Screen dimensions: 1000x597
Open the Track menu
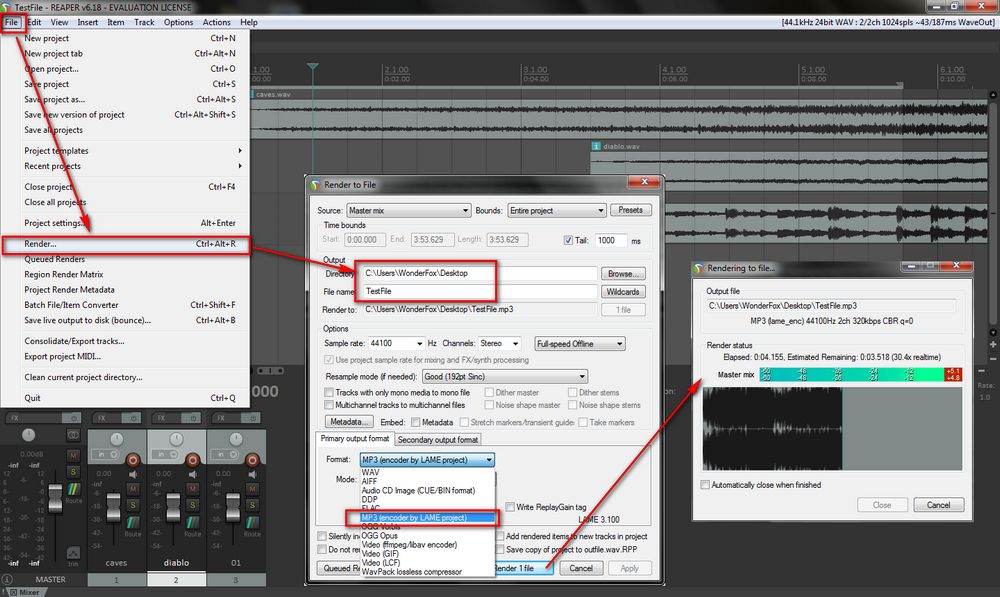tap(144, 22)
